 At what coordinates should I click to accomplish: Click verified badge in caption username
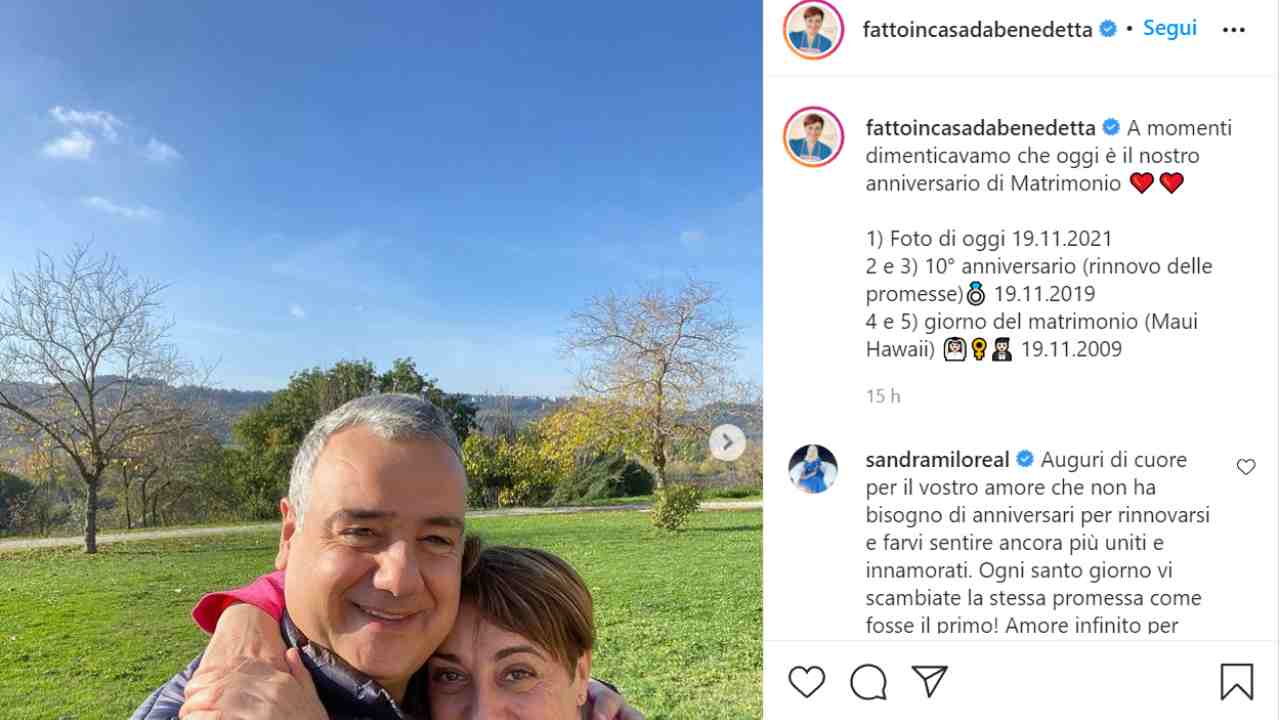point(1111,128)
